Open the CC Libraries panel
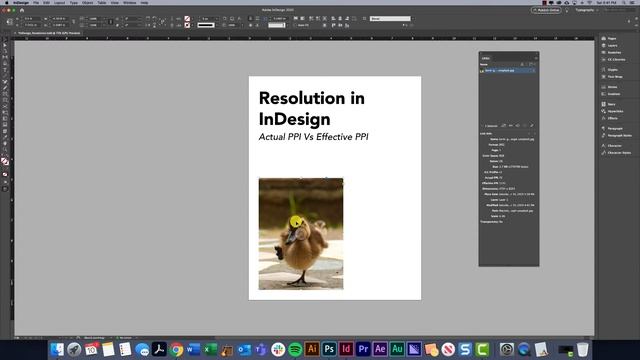 pos(616,59)
